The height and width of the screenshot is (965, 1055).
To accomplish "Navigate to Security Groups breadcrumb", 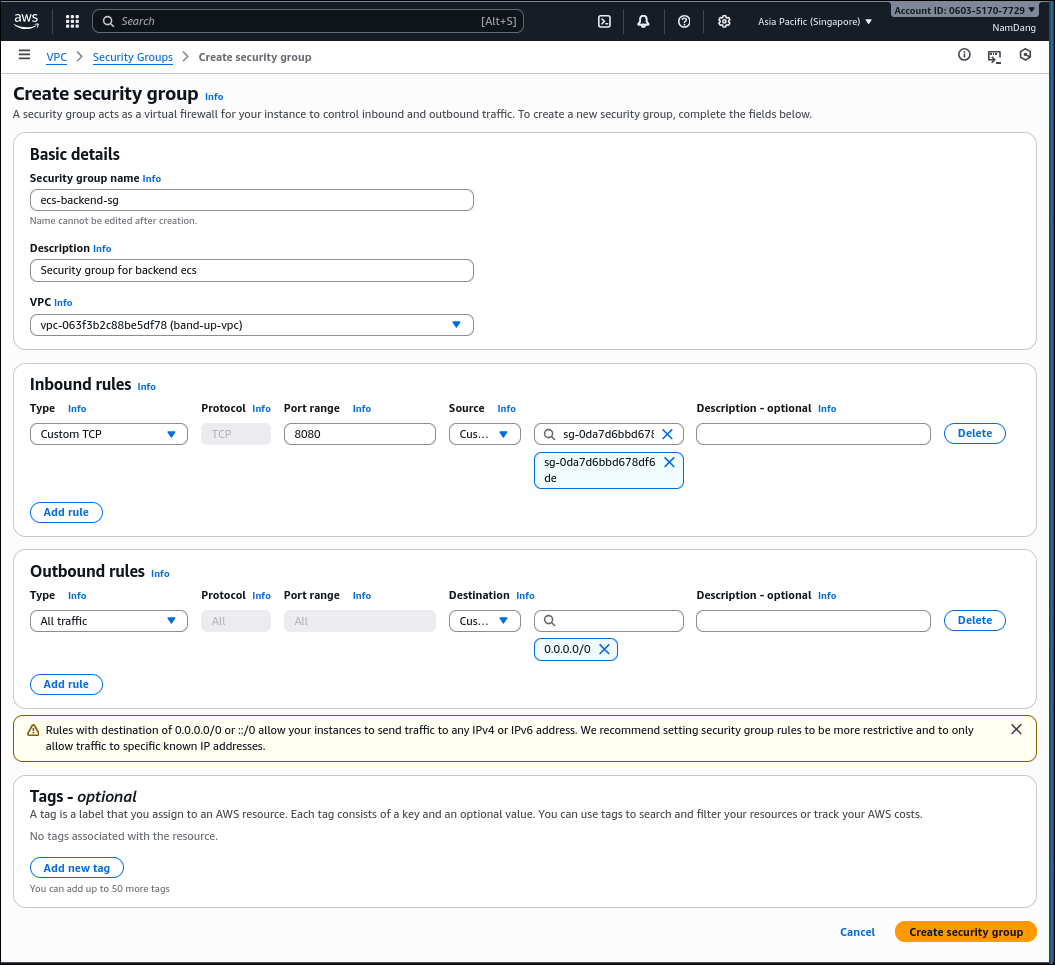I will click(x=132, y=57).
